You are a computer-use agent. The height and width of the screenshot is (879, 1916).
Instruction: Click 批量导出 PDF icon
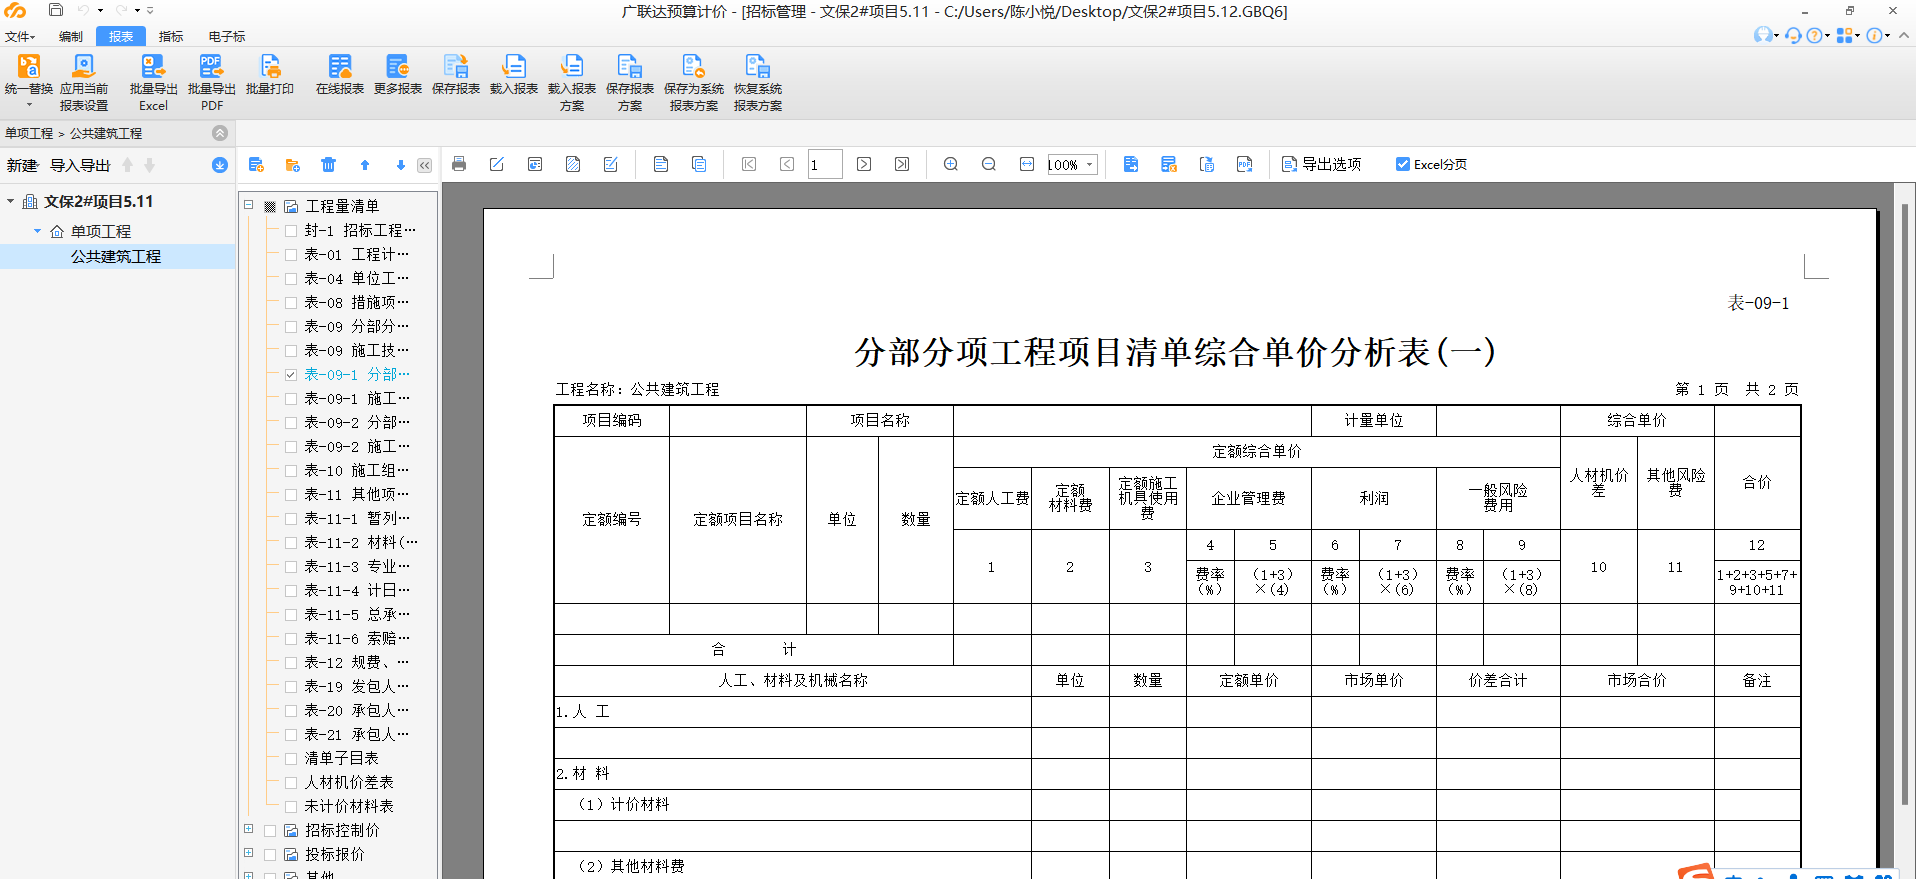211,67
